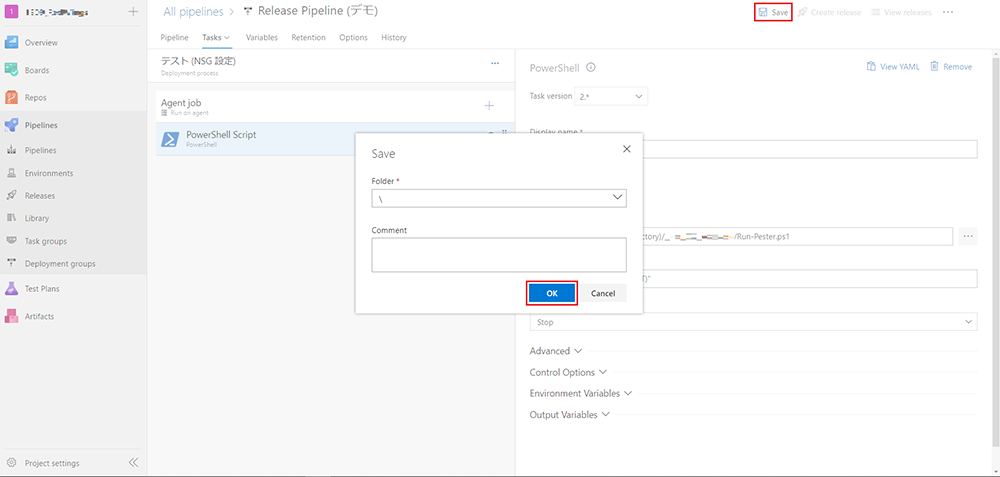Open the stage more options ellipsis

point(495,63)
